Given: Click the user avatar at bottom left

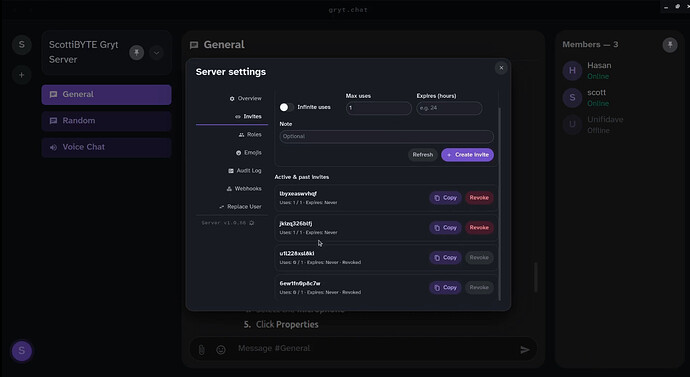Looking at the screenshot, I should point(22,351).
